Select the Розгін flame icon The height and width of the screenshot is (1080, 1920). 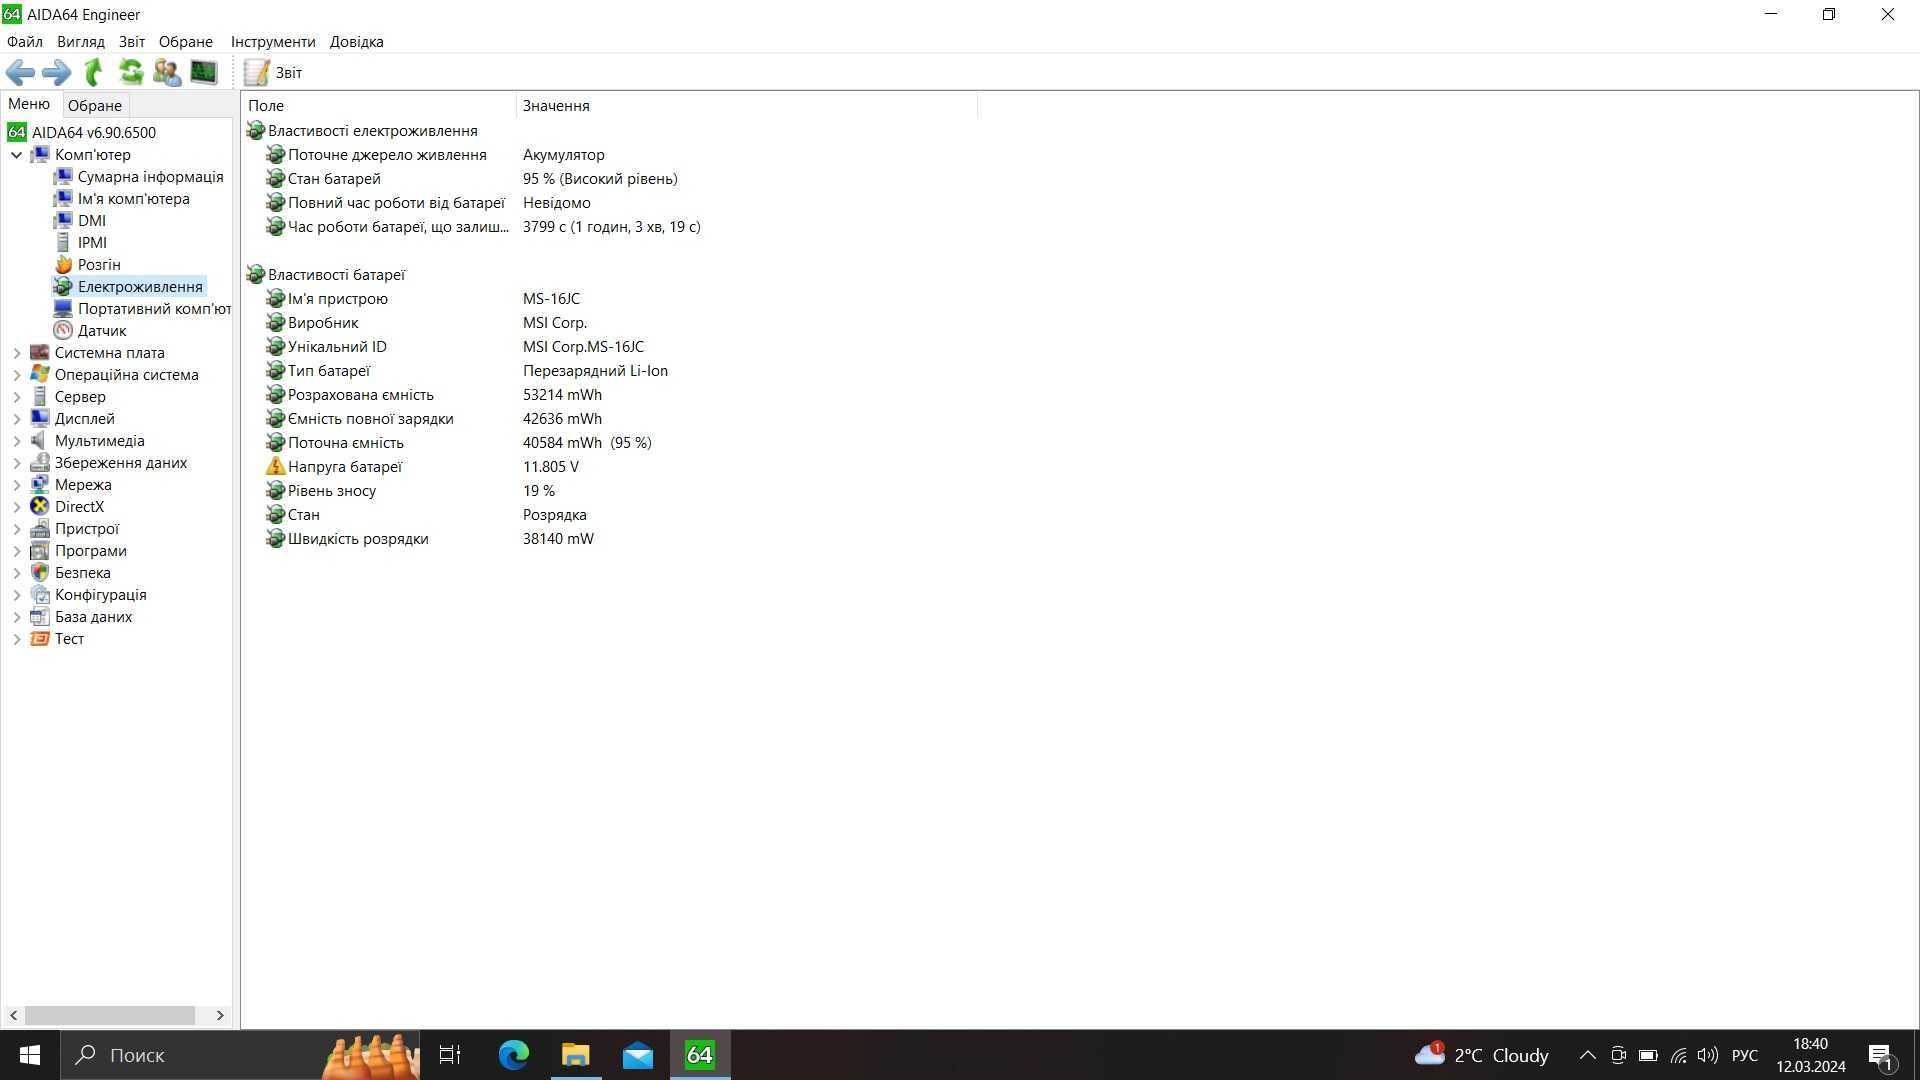click(63, 265)
